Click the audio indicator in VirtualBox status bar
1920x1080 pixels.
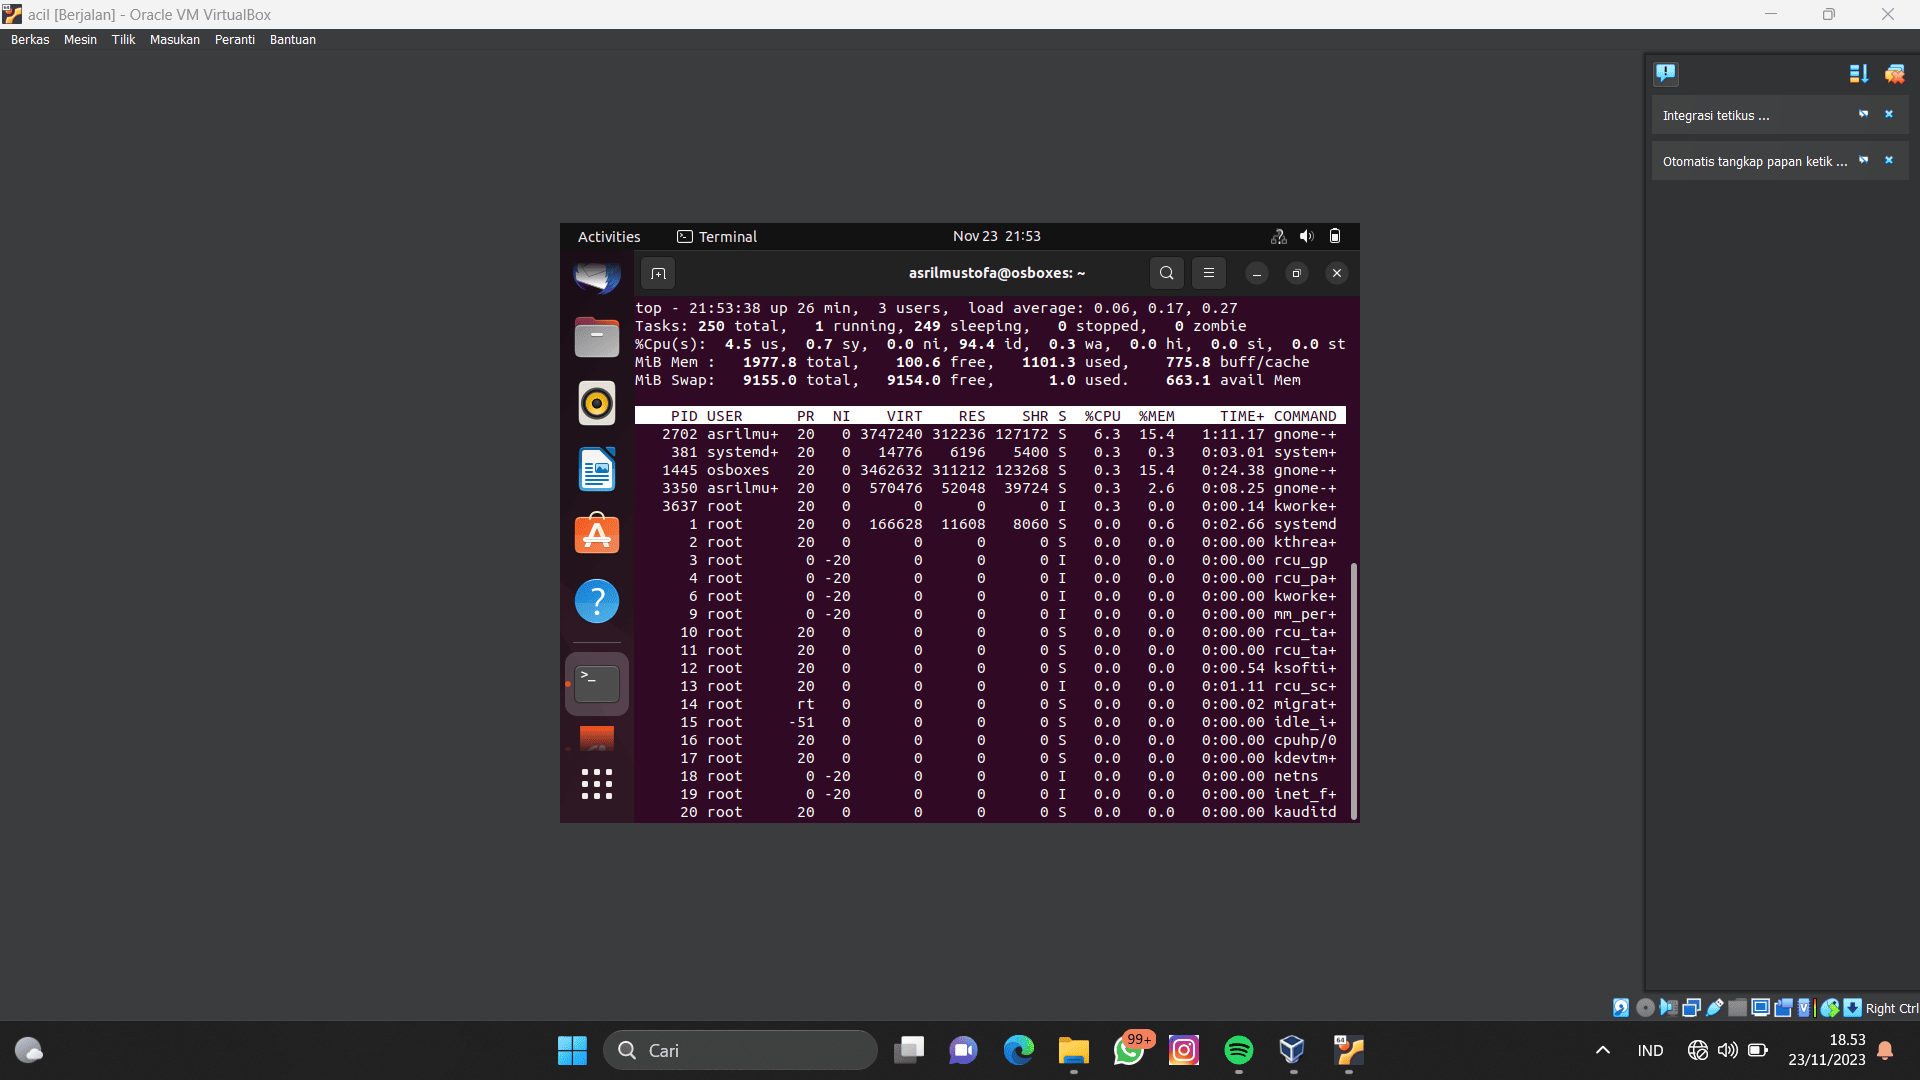point(1668,1008)
